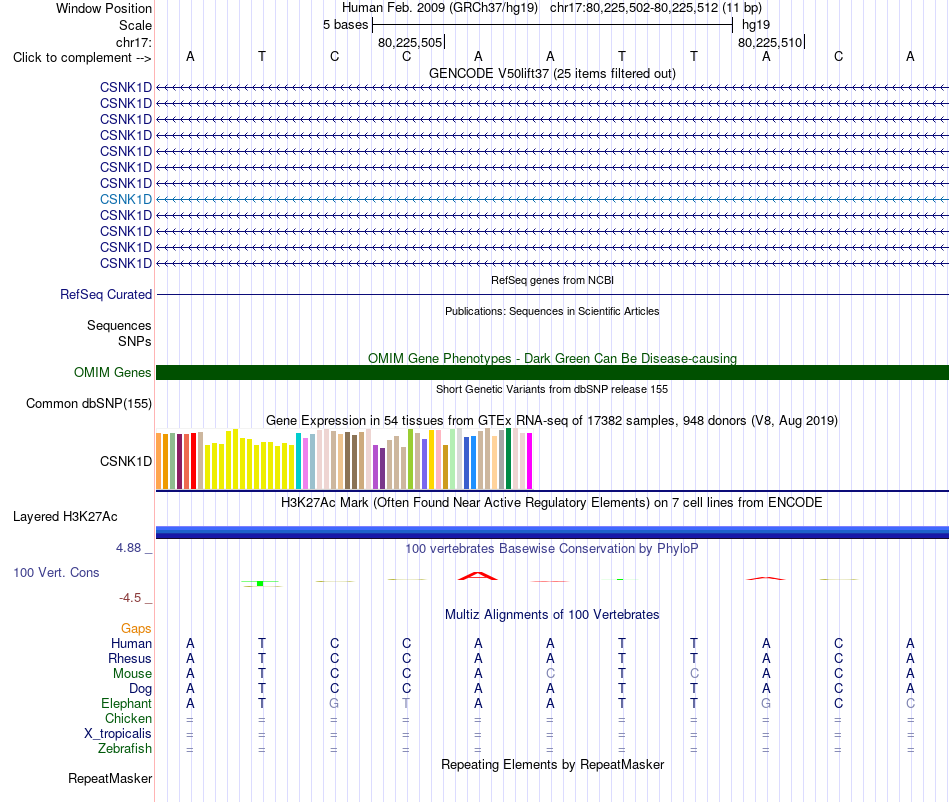Click the '5 bases' scale bar label
950x802 pixels.
tap(345, 25)
